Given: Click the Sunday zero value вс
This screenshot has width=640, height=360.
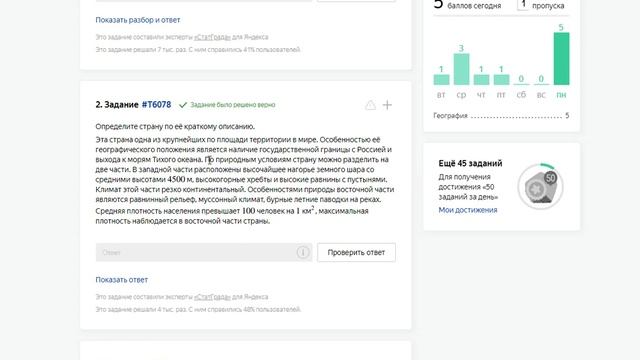Looking at the screenshot, I should 541,79.
